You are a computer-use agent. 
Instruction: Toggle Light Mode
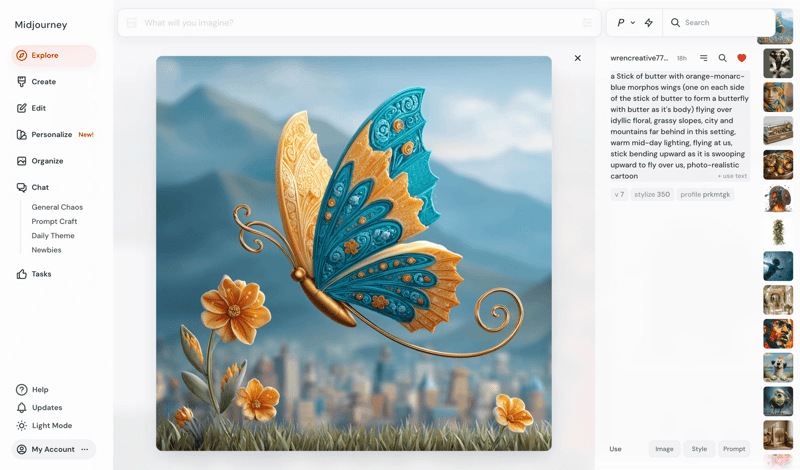point(52,426)
